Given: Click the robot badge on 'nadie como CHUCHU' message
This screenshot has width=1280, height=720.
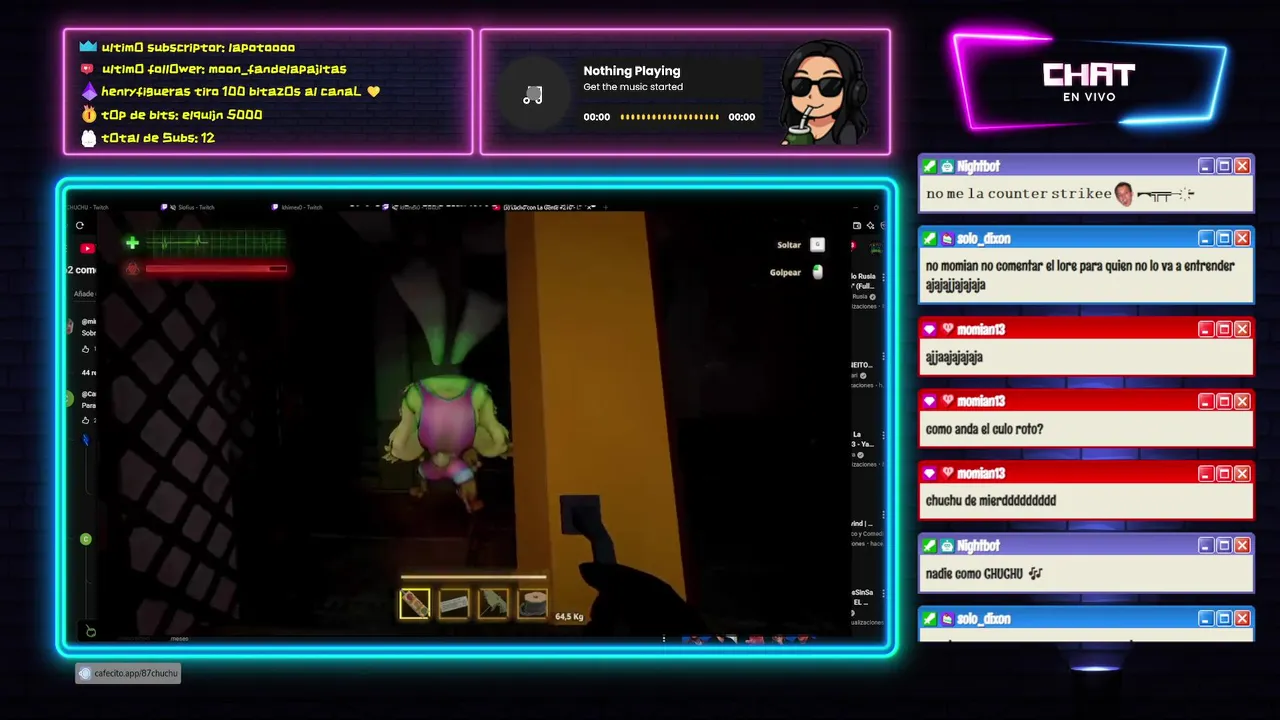Looking at the screenshot, I should 946,546.
